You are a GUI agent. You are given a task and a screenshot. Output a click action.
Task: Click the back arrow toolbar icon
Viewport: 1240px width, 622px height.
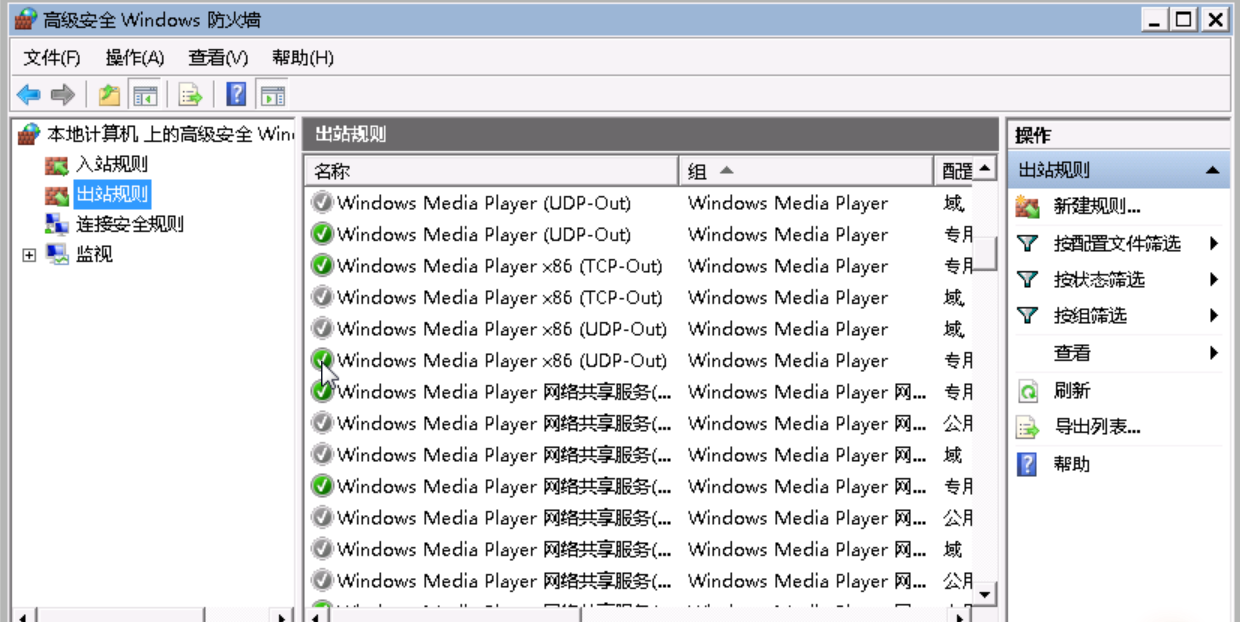click(x=29, y=95)
